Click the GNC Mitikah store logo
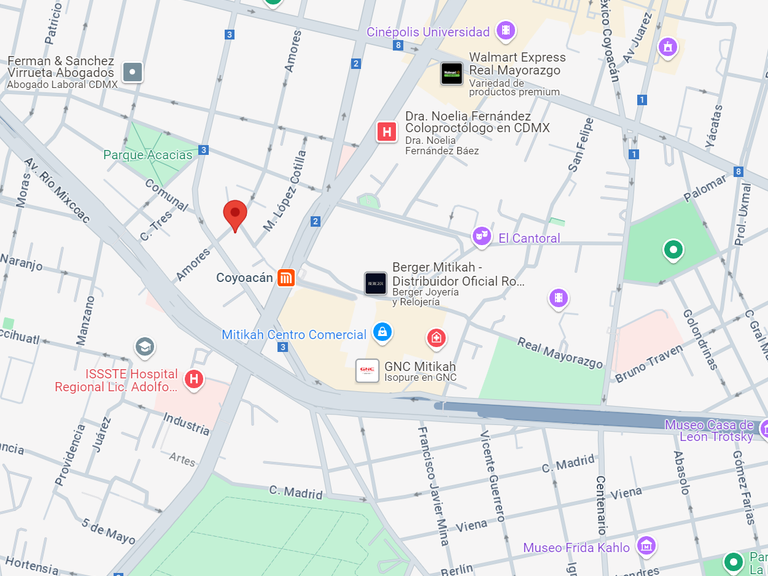 coord(367,370)
